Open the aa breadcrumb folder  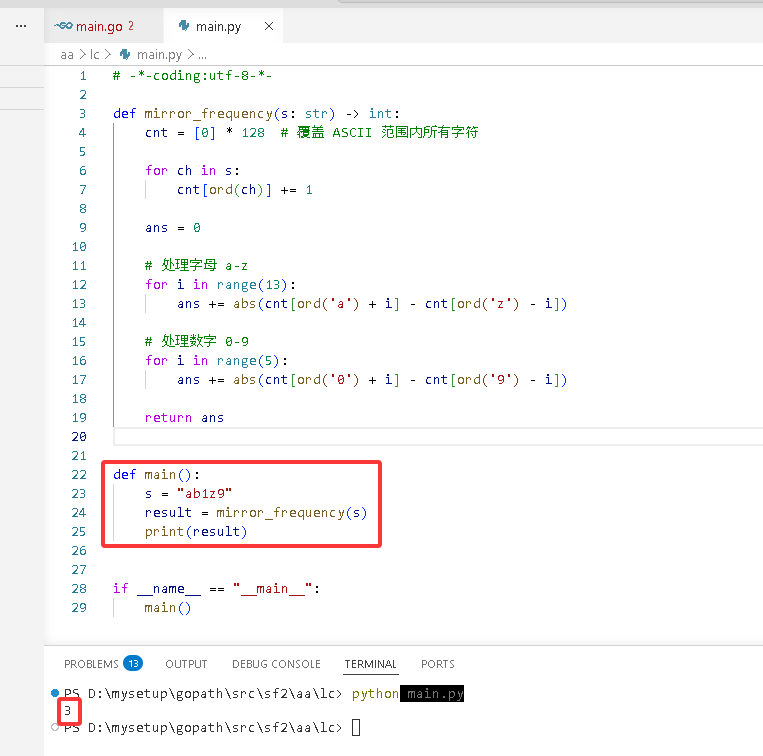point(67,54)
